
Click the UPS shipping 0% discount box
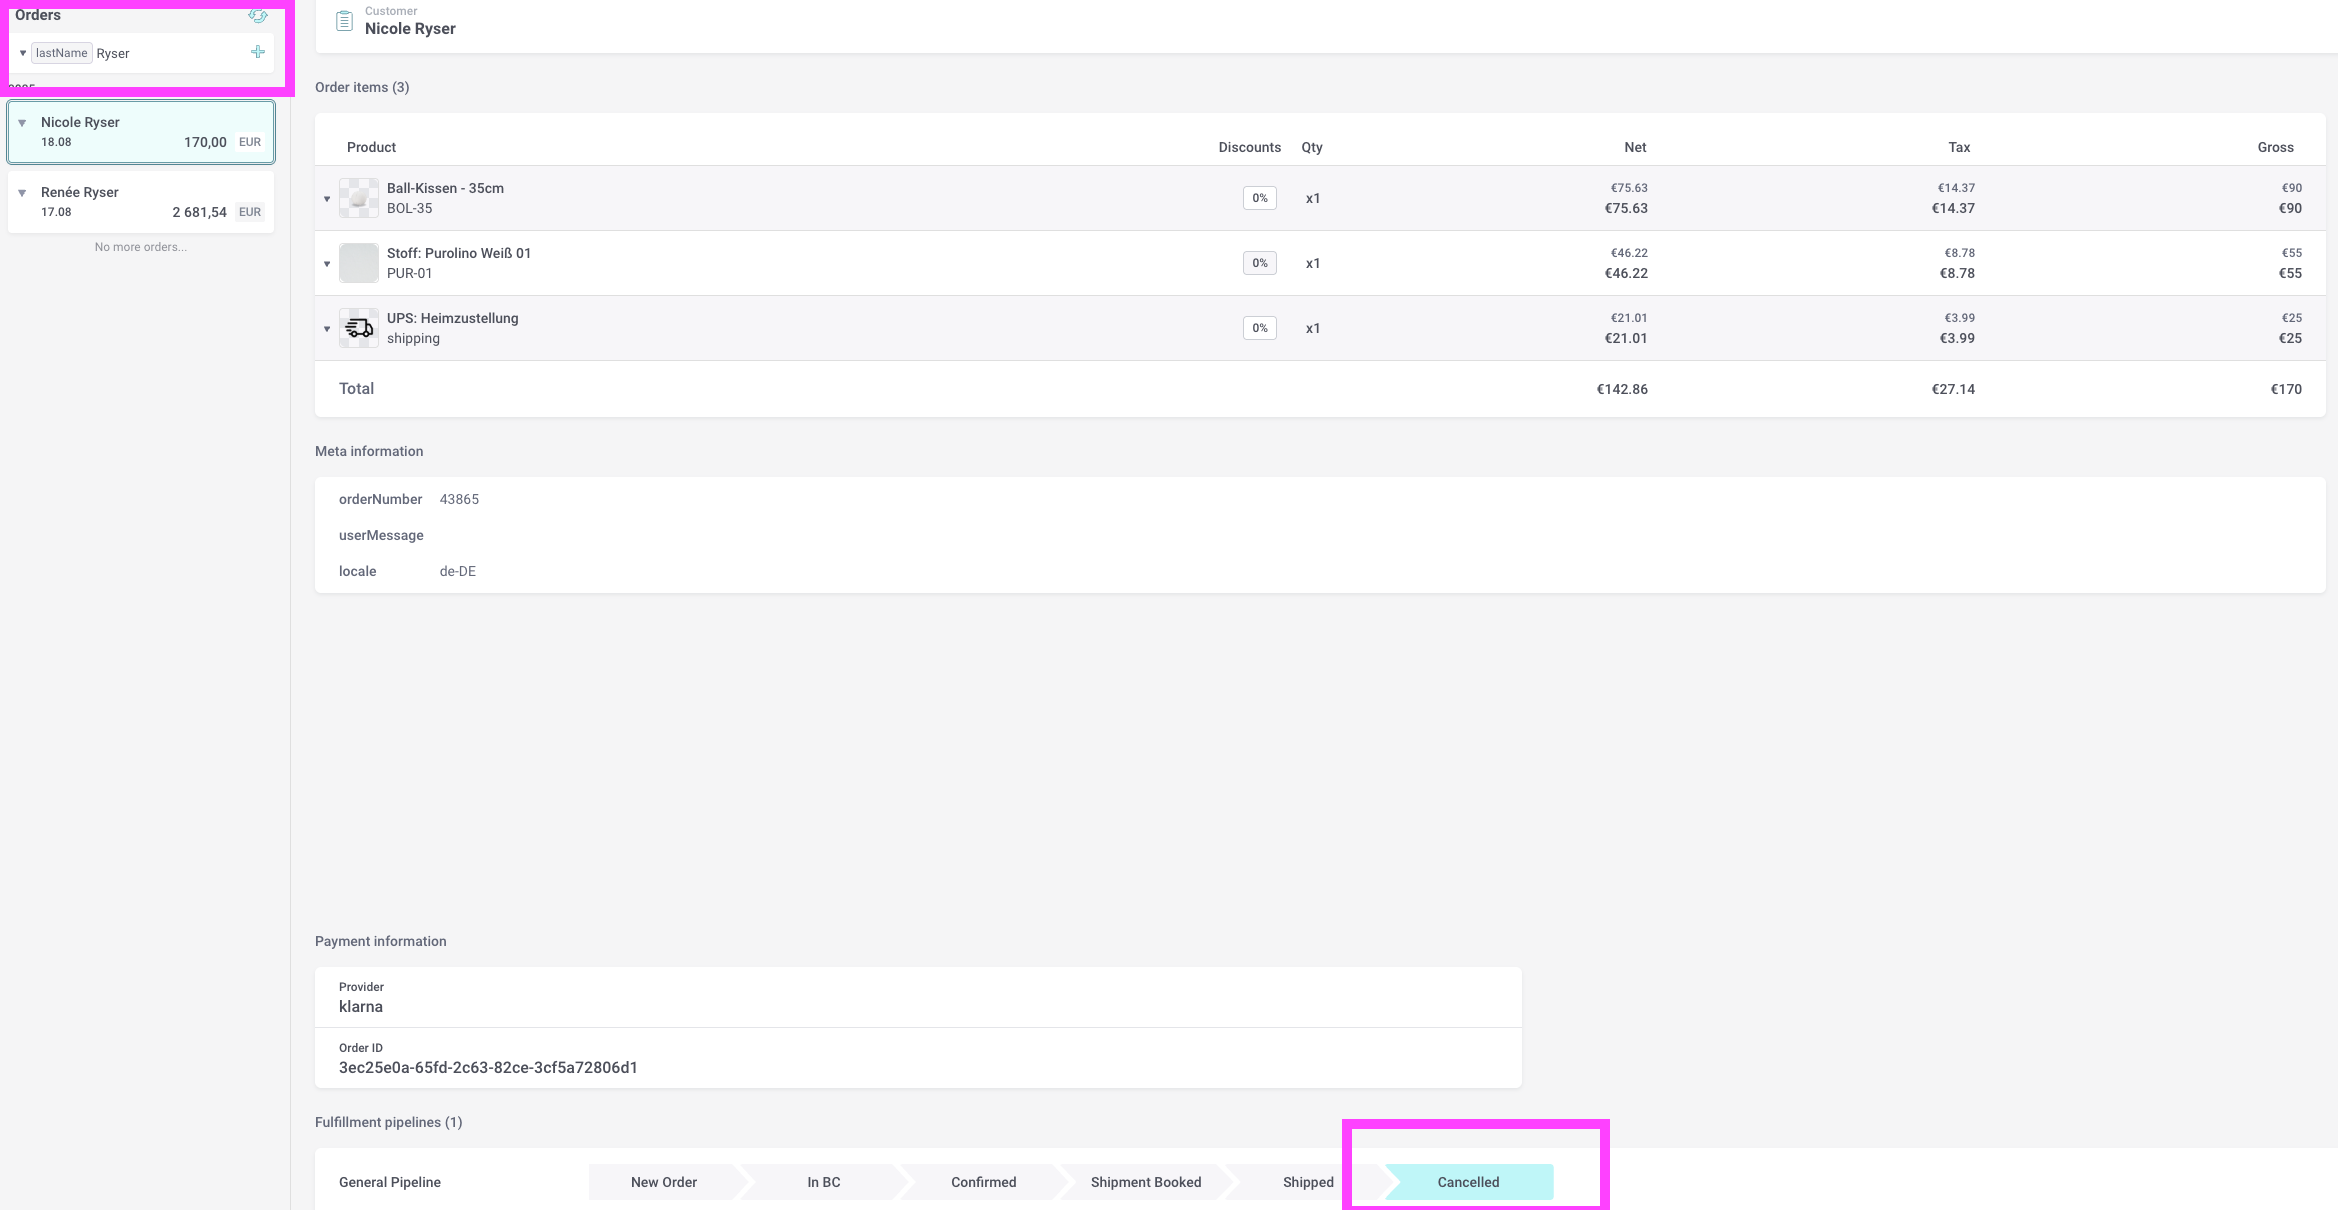click(1259, 328)
